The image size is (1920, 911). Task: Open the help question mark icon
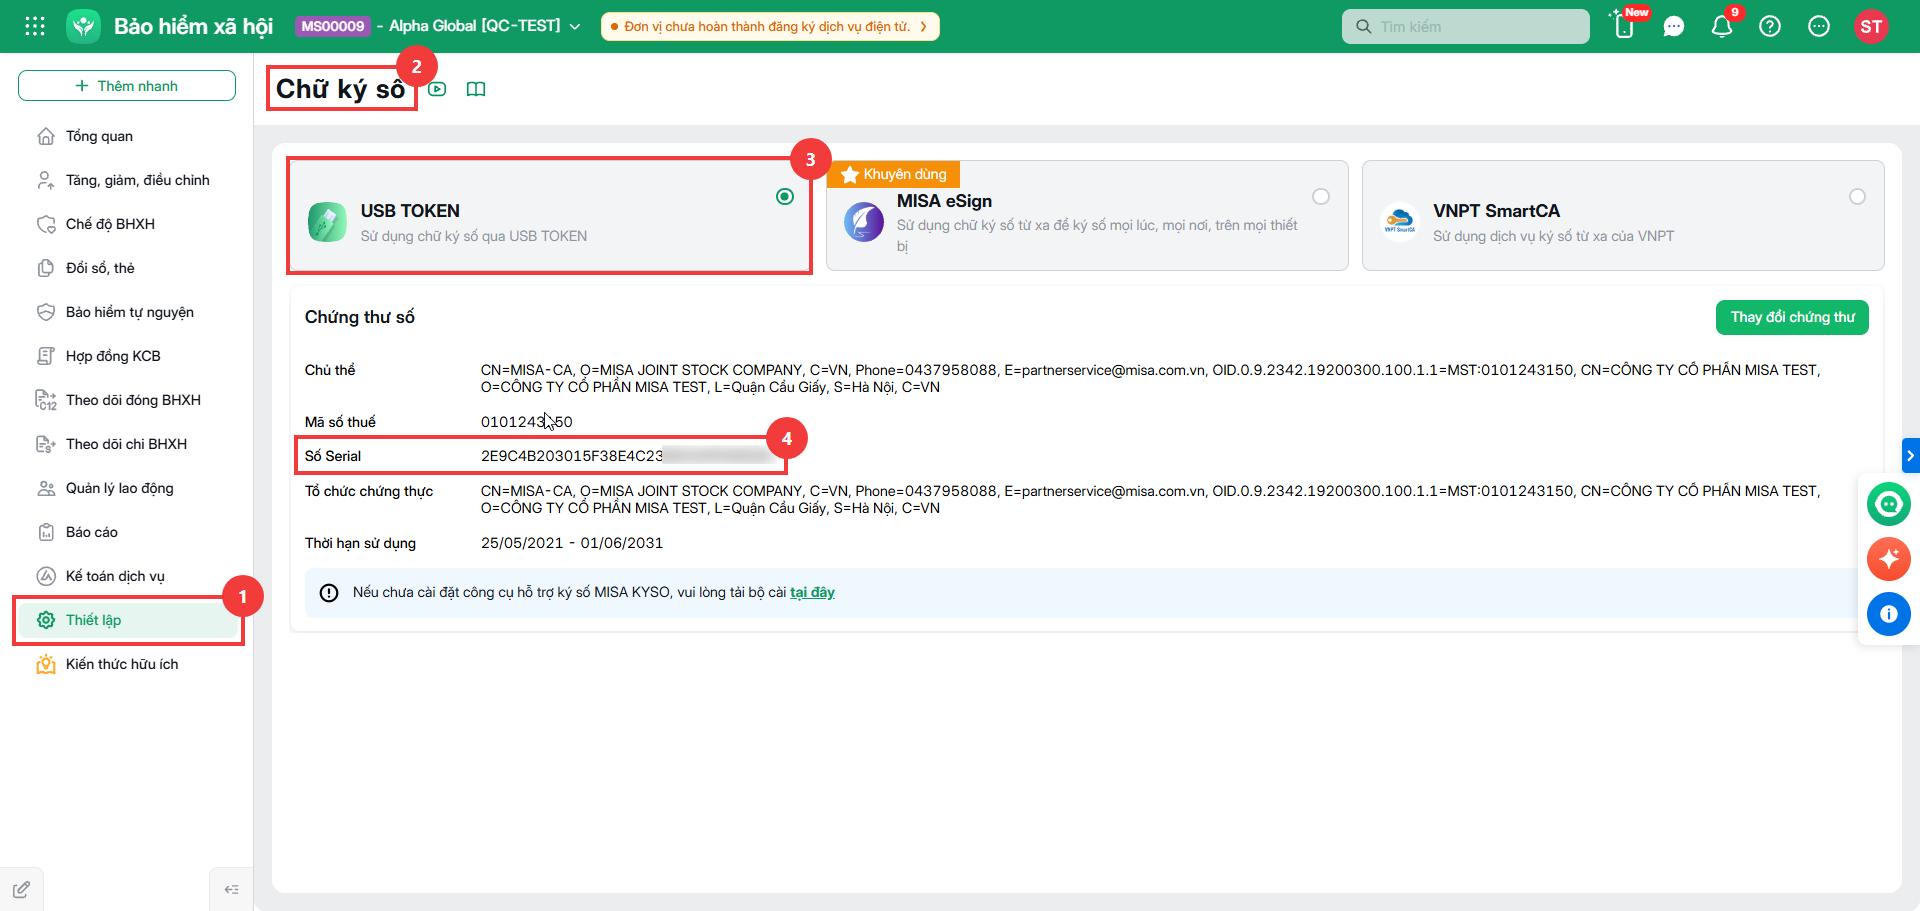click(x=1770, y=26)
